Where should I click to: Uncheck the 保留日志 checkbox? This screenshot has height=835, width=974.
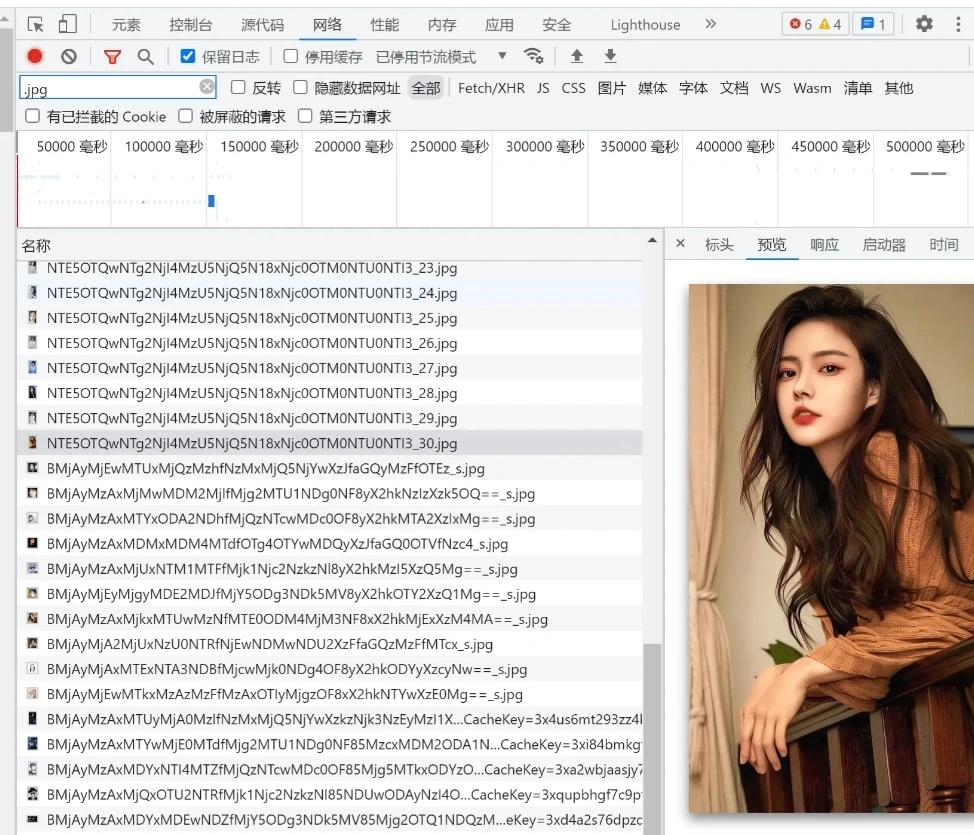pyautogui.click(x=188, y=56)
